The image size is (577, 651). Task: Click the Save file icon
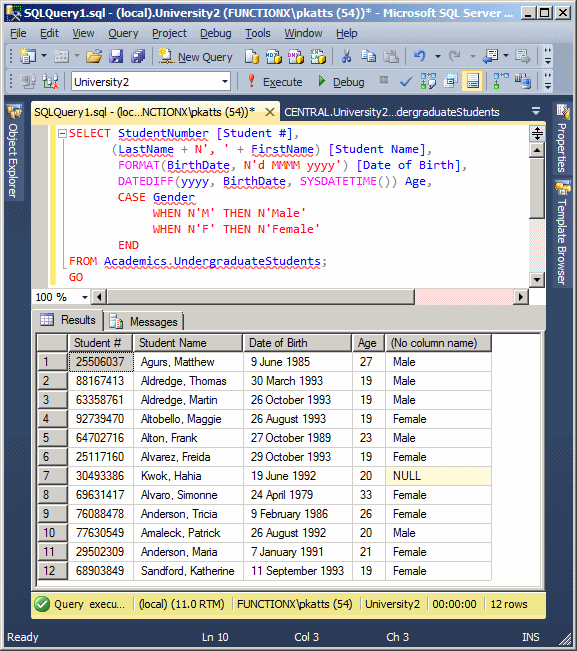(x=116, y=56)
